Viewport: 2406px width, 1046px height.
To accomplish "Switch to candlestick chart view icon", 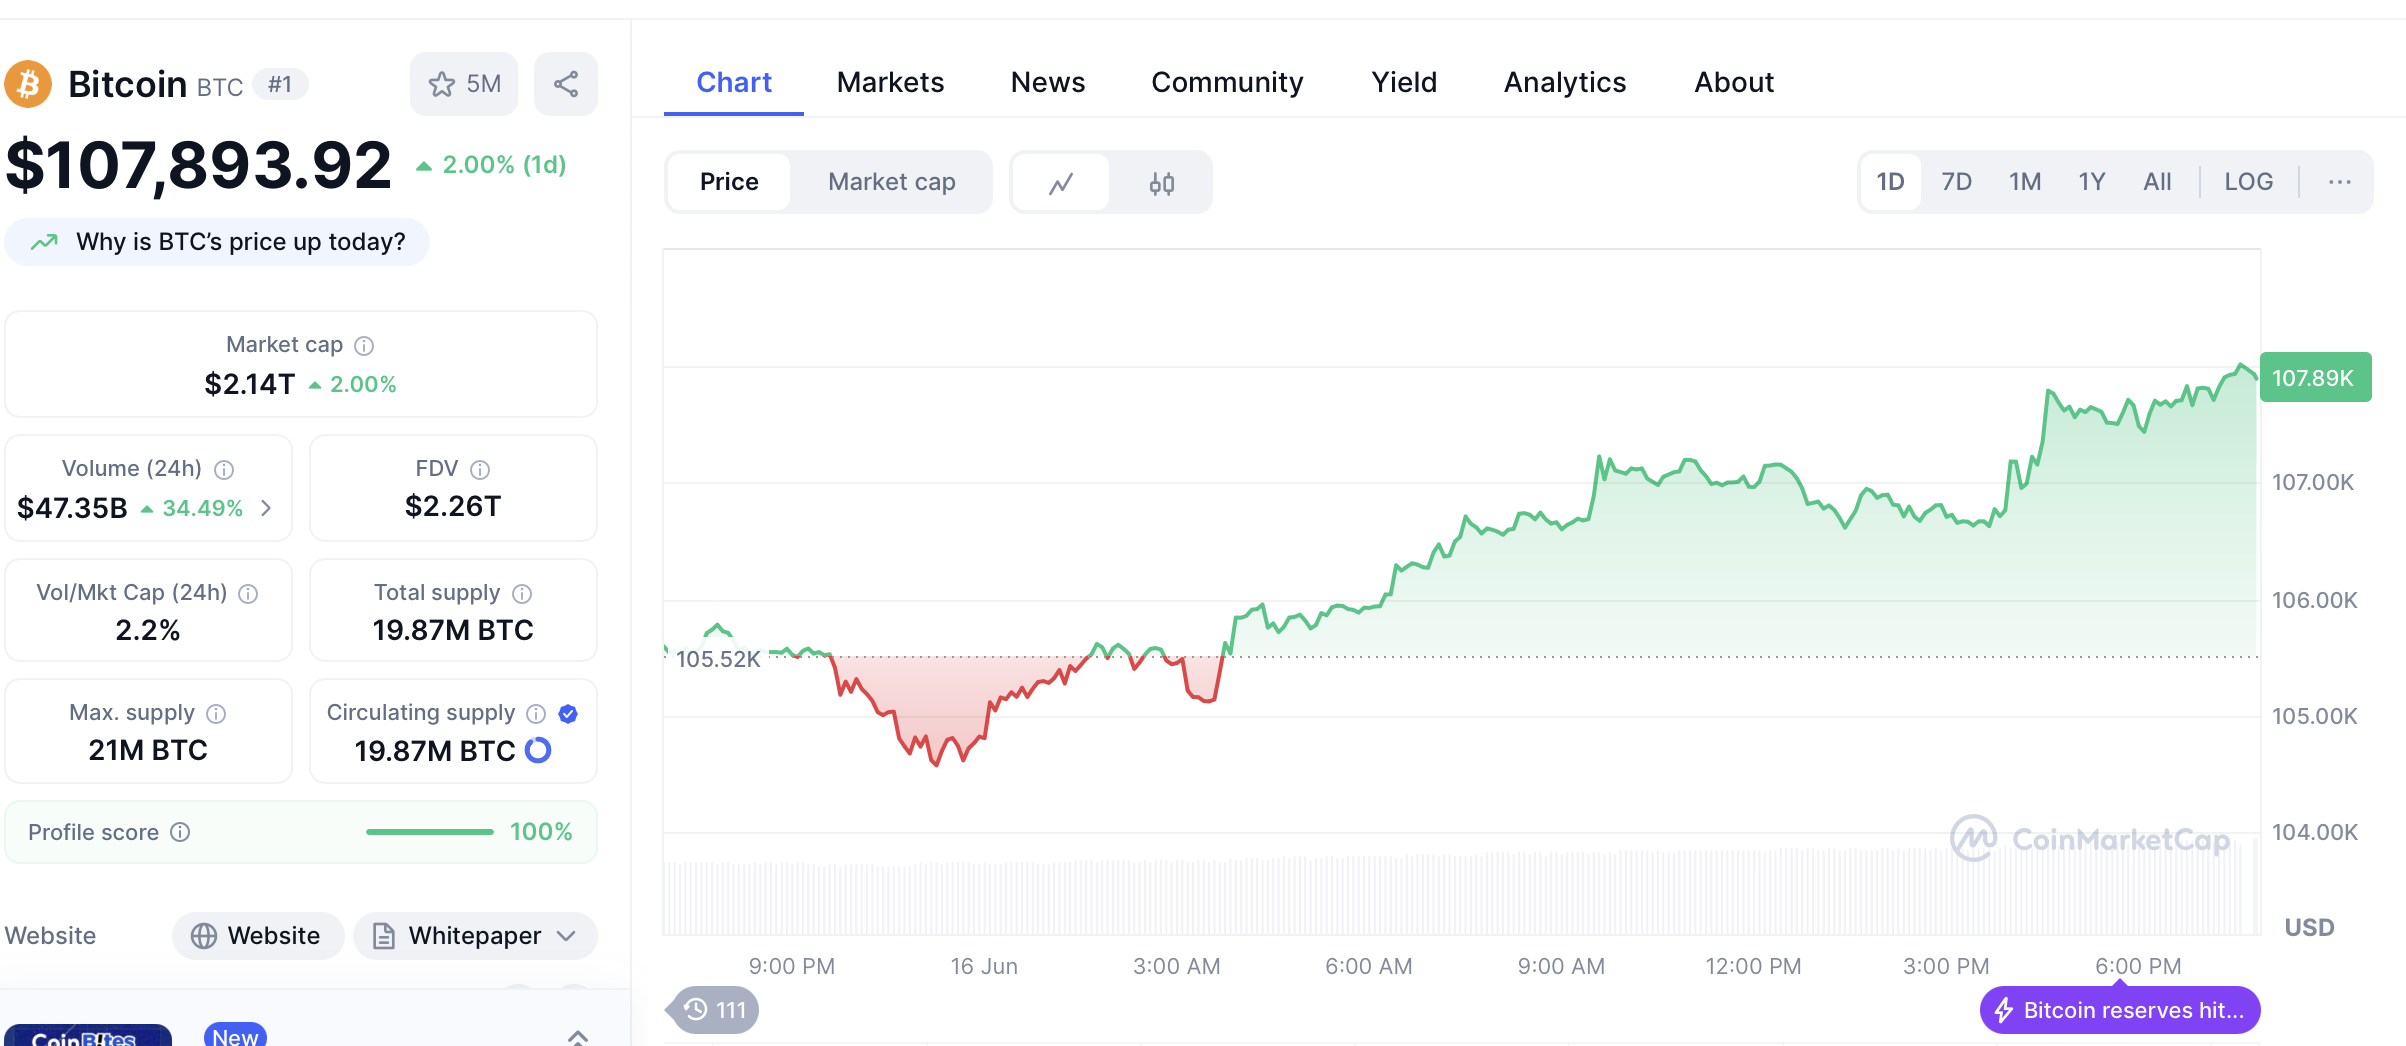I will pyautogui.click(x=1161, y=183).
